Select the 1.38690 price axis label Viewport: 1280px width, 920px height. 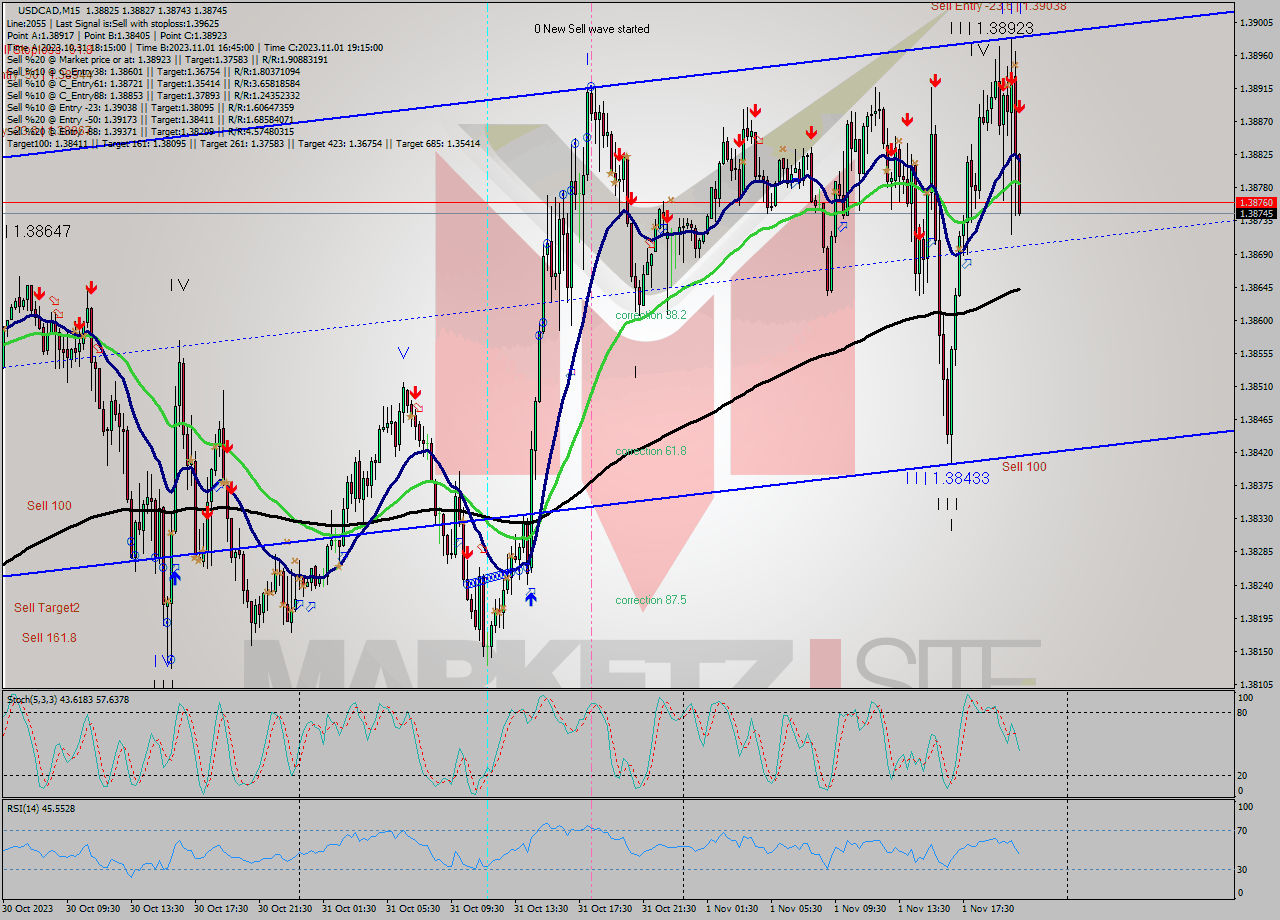coord(1256,255)
